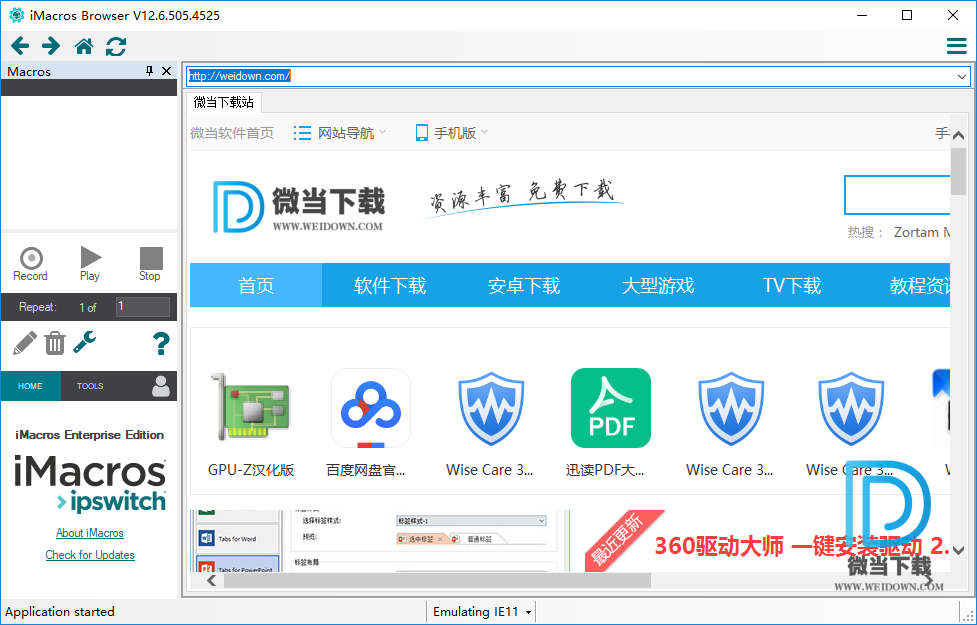Image resolution: width=977 pixels, height=625 pixels.
Task: Open the 360驱动大师 headline link
Action: (802, 546)
